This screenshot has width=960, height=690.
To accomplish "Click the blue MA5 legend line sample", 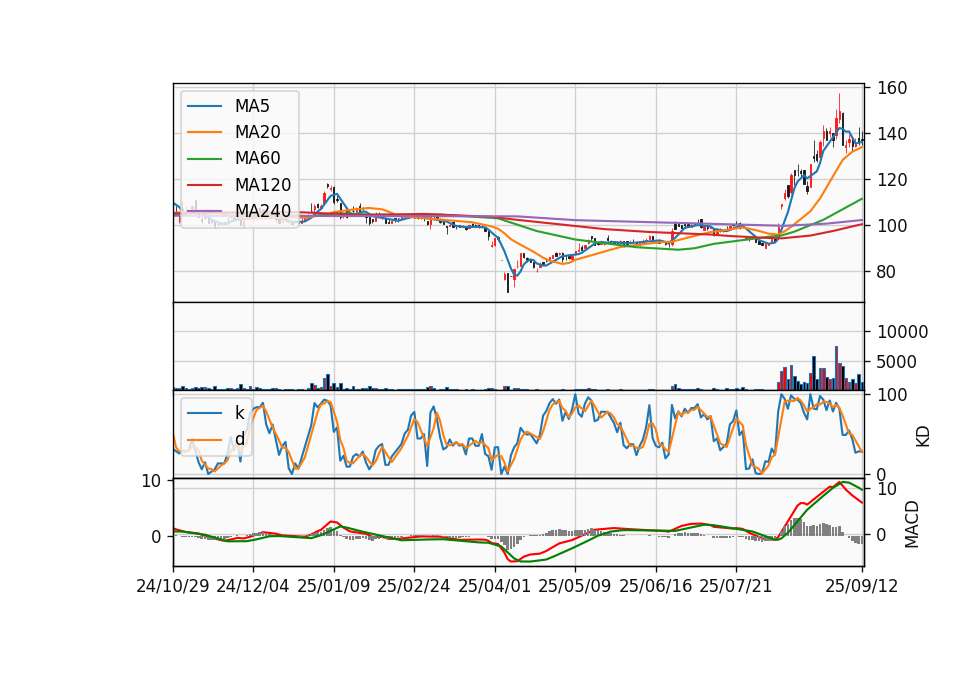I will coord(204,106).
